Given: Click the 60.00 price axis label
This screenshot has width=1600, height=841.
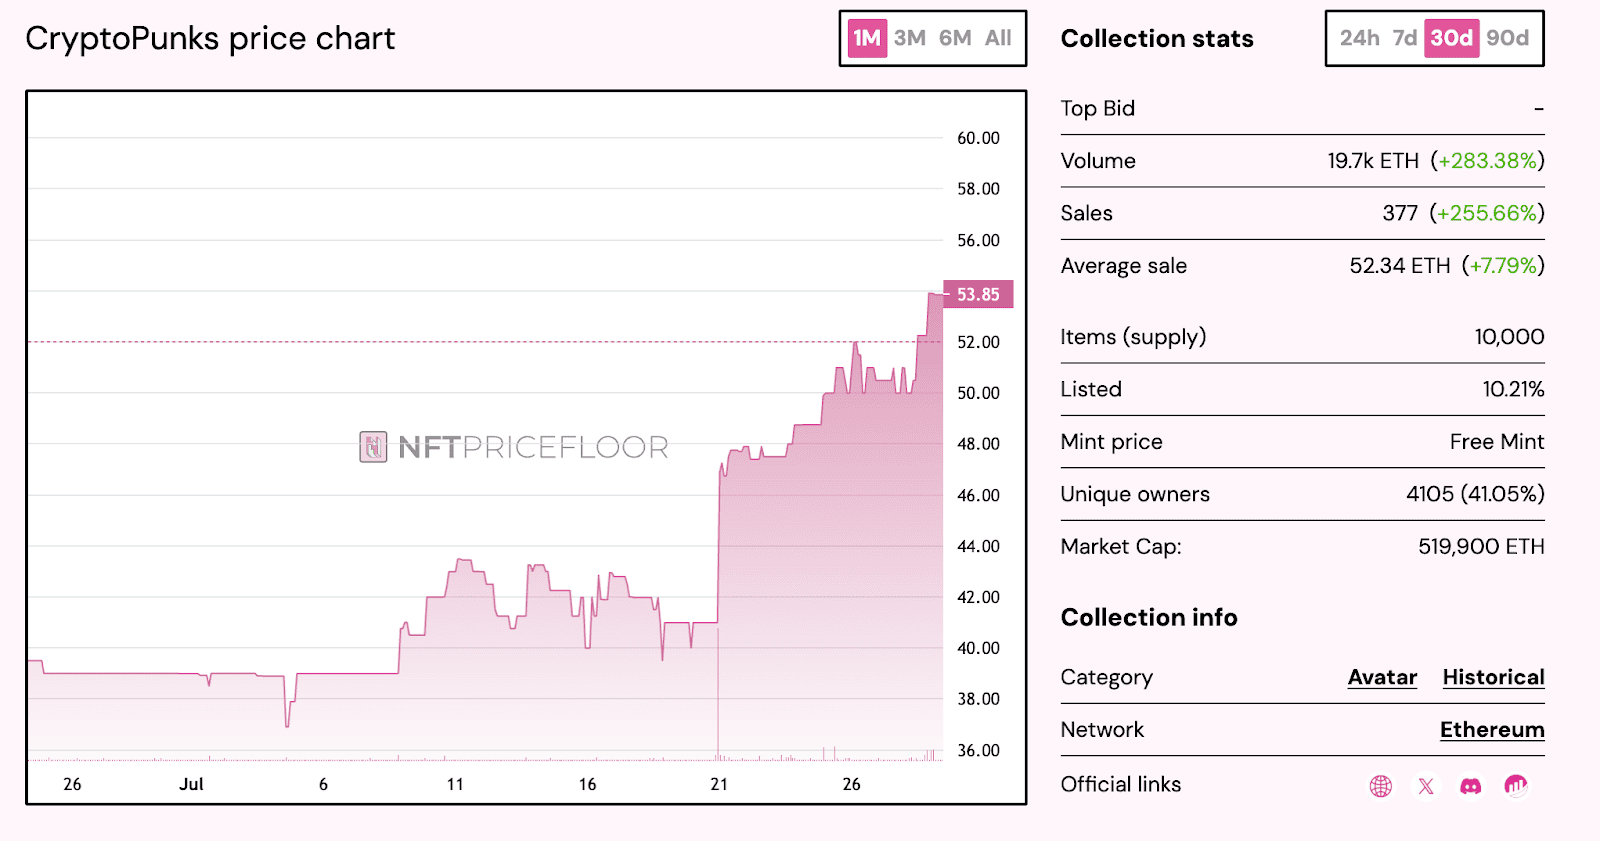Looking at the screenshot, I should pos(978,138).
